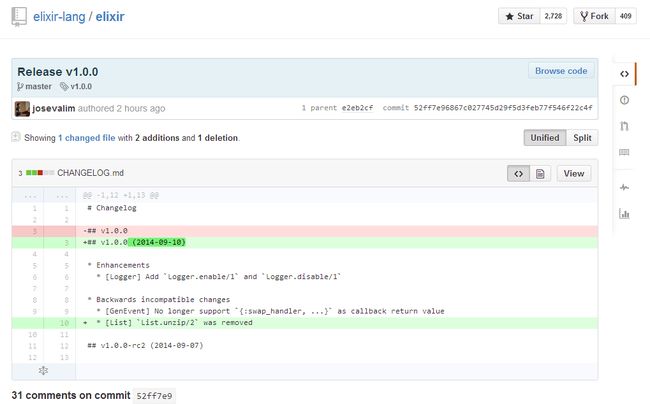
Task: Open the master branch link
Action: click(x=38, y=87)
